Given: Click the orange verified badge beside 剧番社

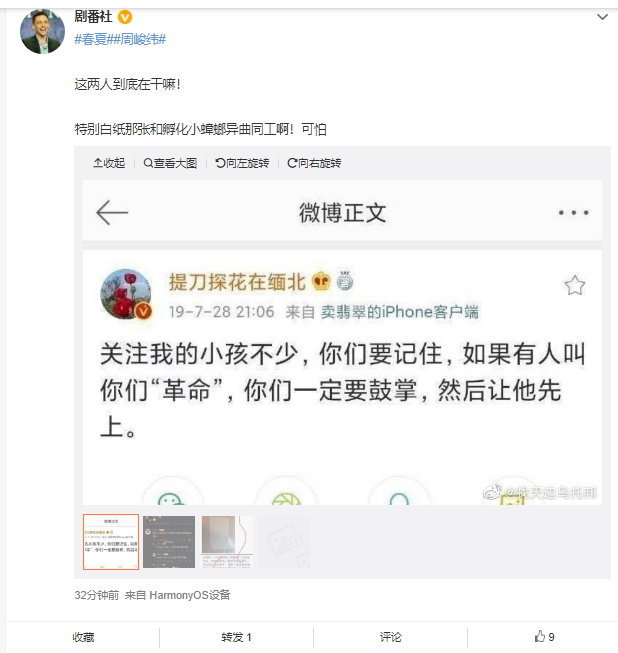Looking at the screenshot, I should coord(125,17).
